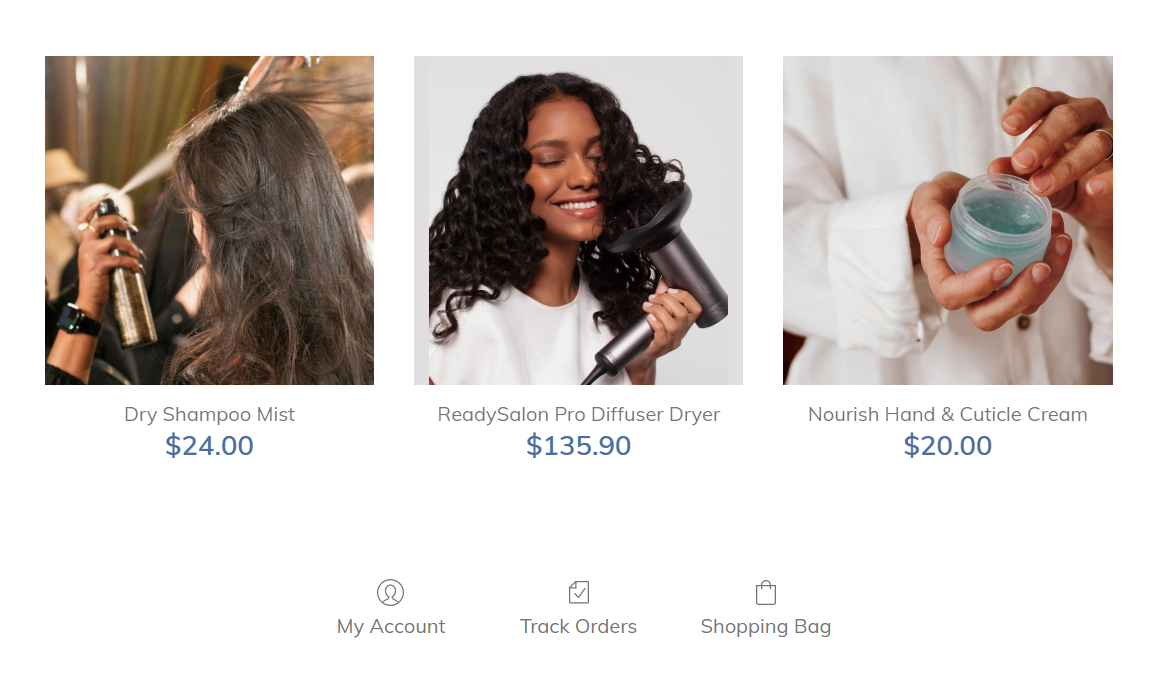Open the Track Orders text link
This screenshot has height=674, width=1159.
(x=578, y=627)
